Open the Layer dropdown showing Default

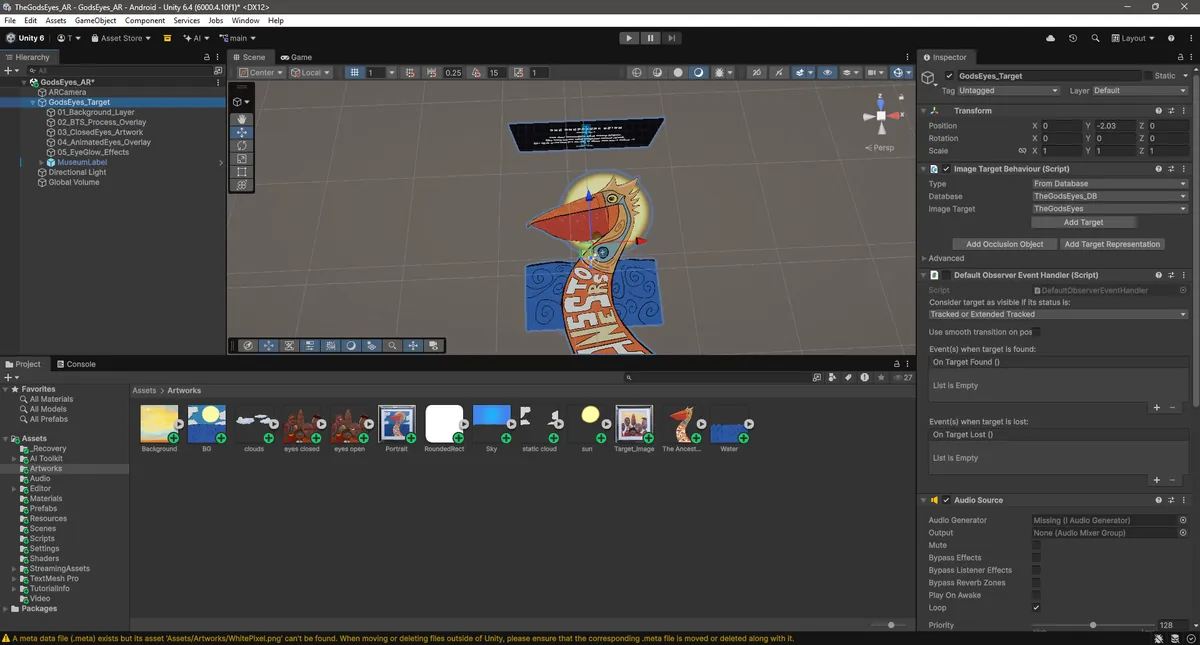pos(1139,90)
